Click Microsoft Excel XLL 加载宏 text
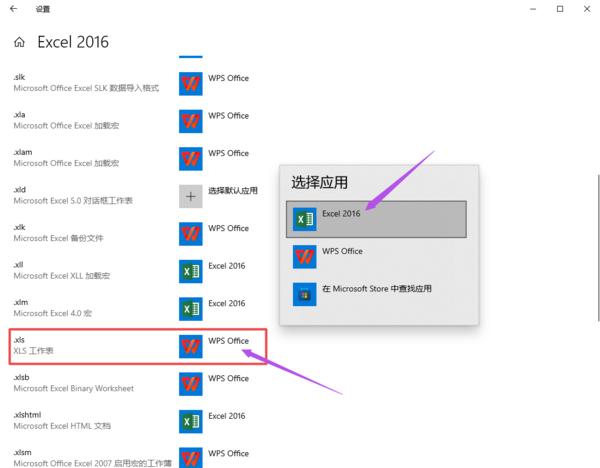 tap(62, 276)
